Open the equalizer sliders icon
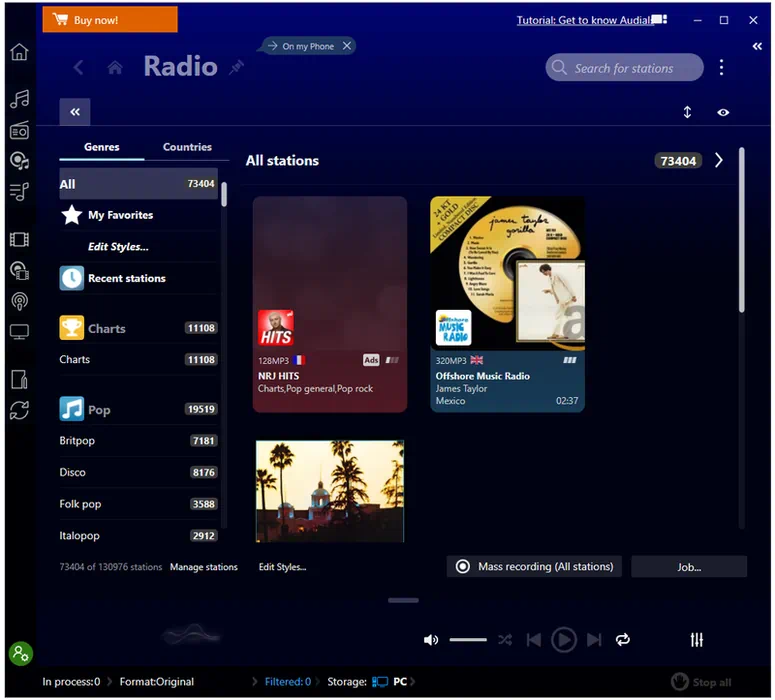Screen dimensions: 775x700 [696, 640]
